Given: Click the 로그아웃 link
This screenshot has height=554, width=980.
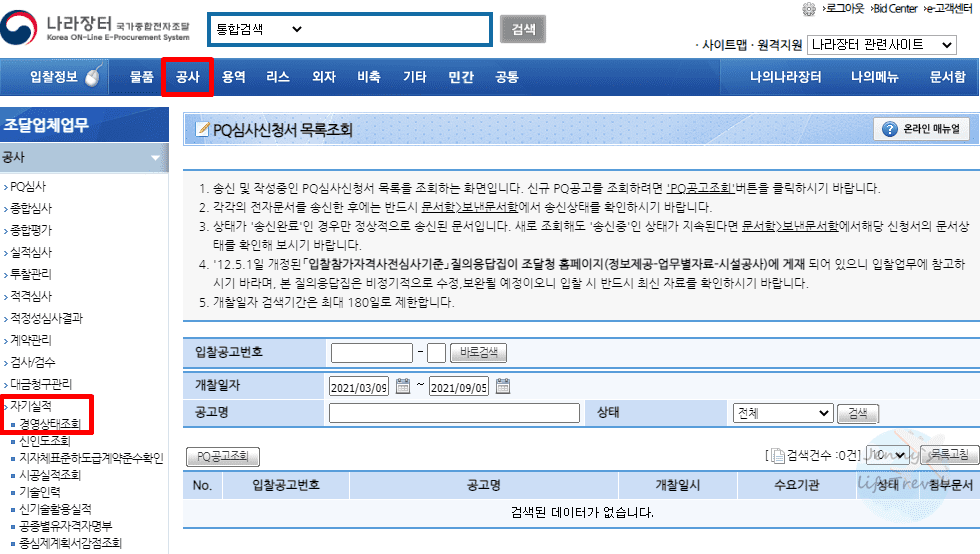Looking at the screenshot, I should pos(844,8).
